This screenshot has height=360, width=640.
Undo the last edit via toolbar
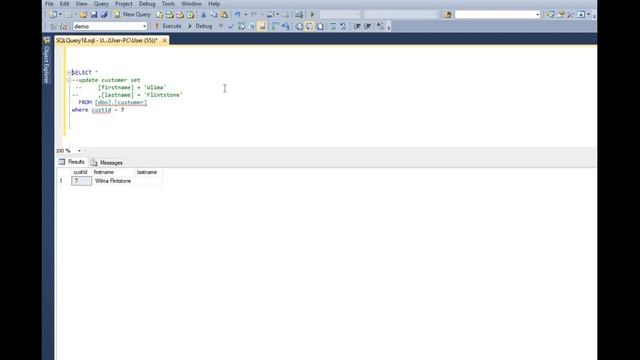pos(237,15)
